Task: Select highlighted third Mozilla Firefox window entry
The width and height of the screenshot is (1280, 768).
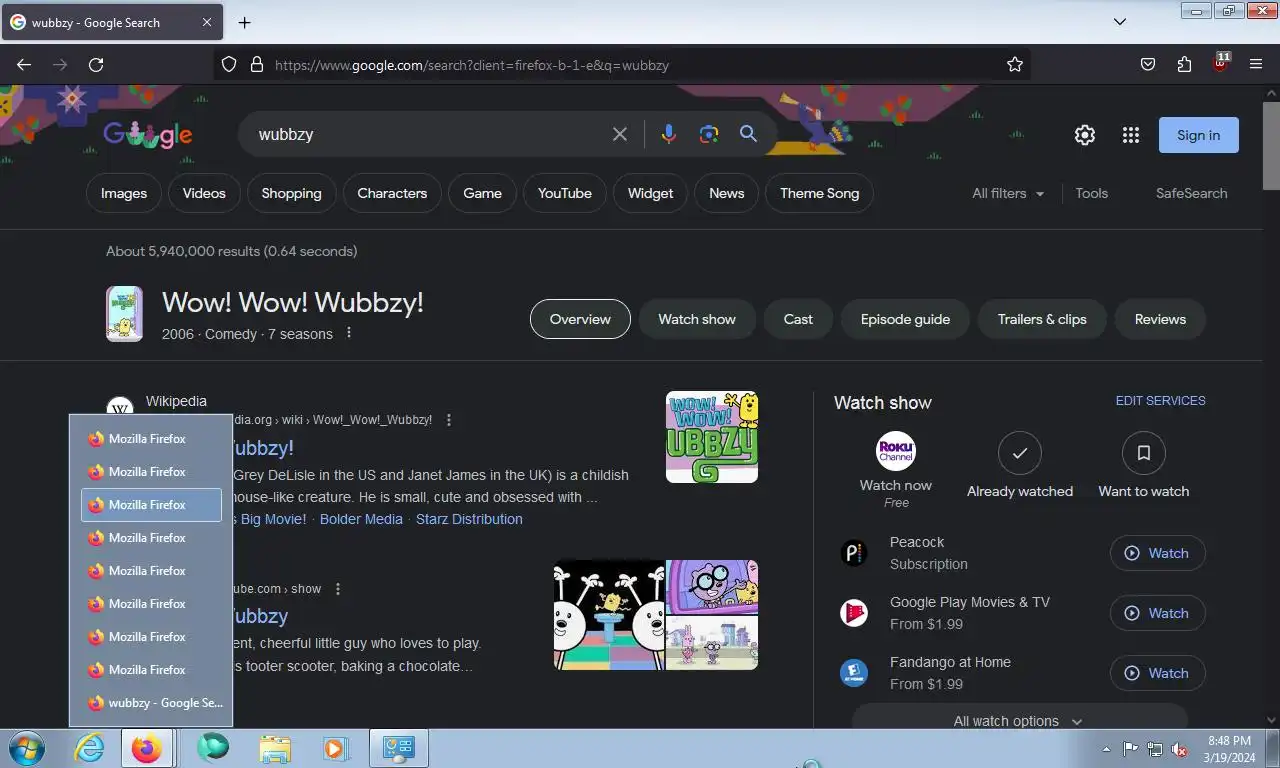Action: (x=151, y=505)
